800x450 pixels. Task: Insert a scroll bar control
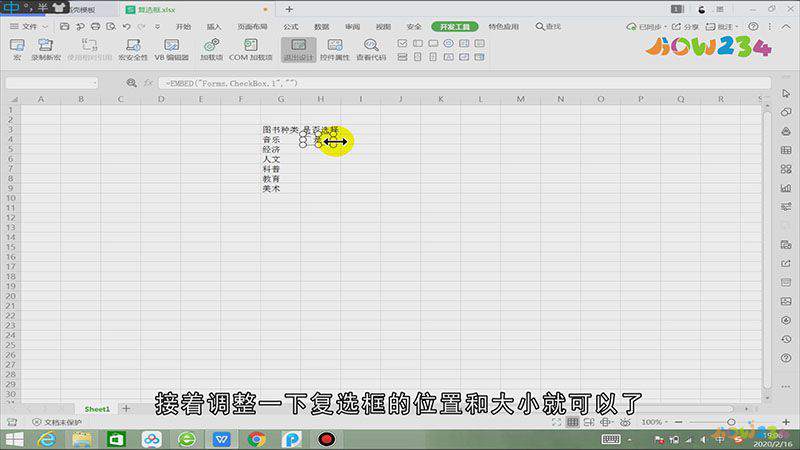433,57
